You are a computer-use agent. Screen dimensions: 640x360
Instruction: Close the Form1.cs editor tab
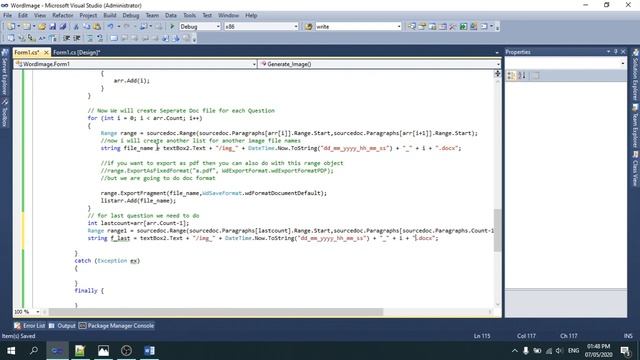pyautogui.click(x=46, y=52)
